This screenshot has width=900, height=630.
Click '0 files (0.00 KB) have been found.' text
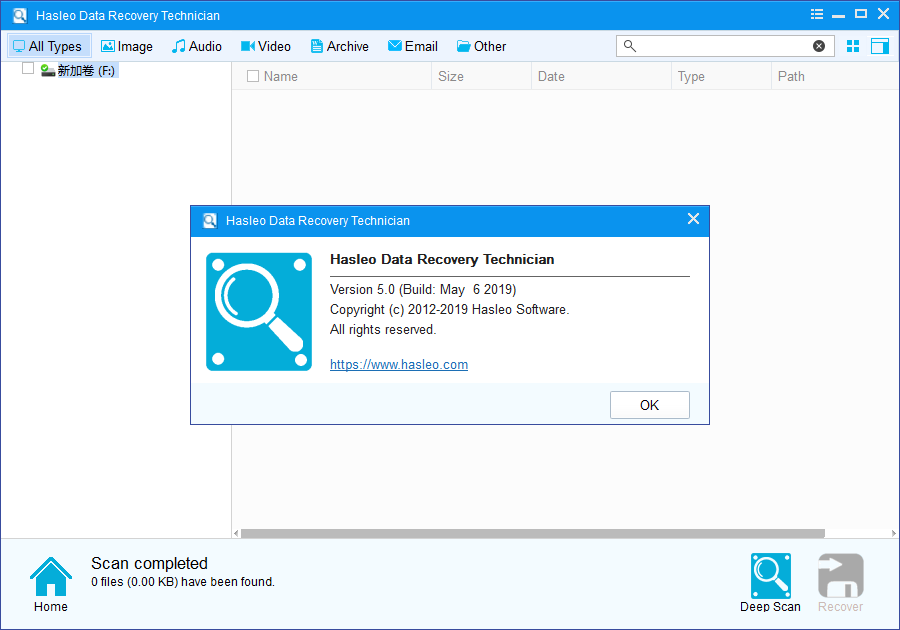pyautogui.click(x=183, y=582)
